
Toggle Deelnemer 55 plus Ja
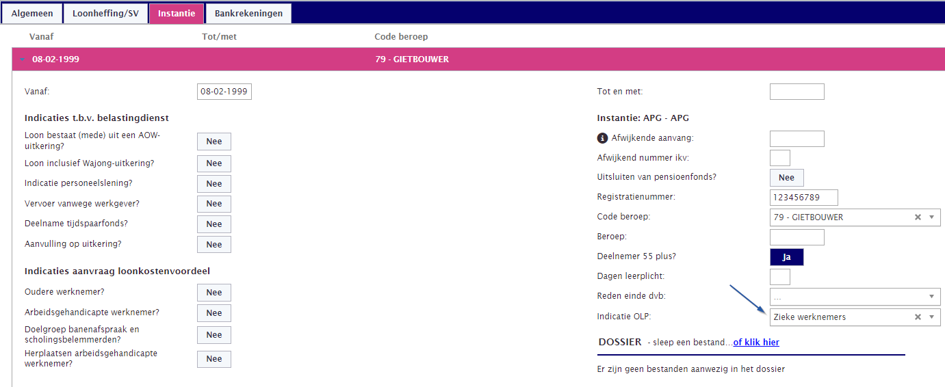click(x=786, y=257)
